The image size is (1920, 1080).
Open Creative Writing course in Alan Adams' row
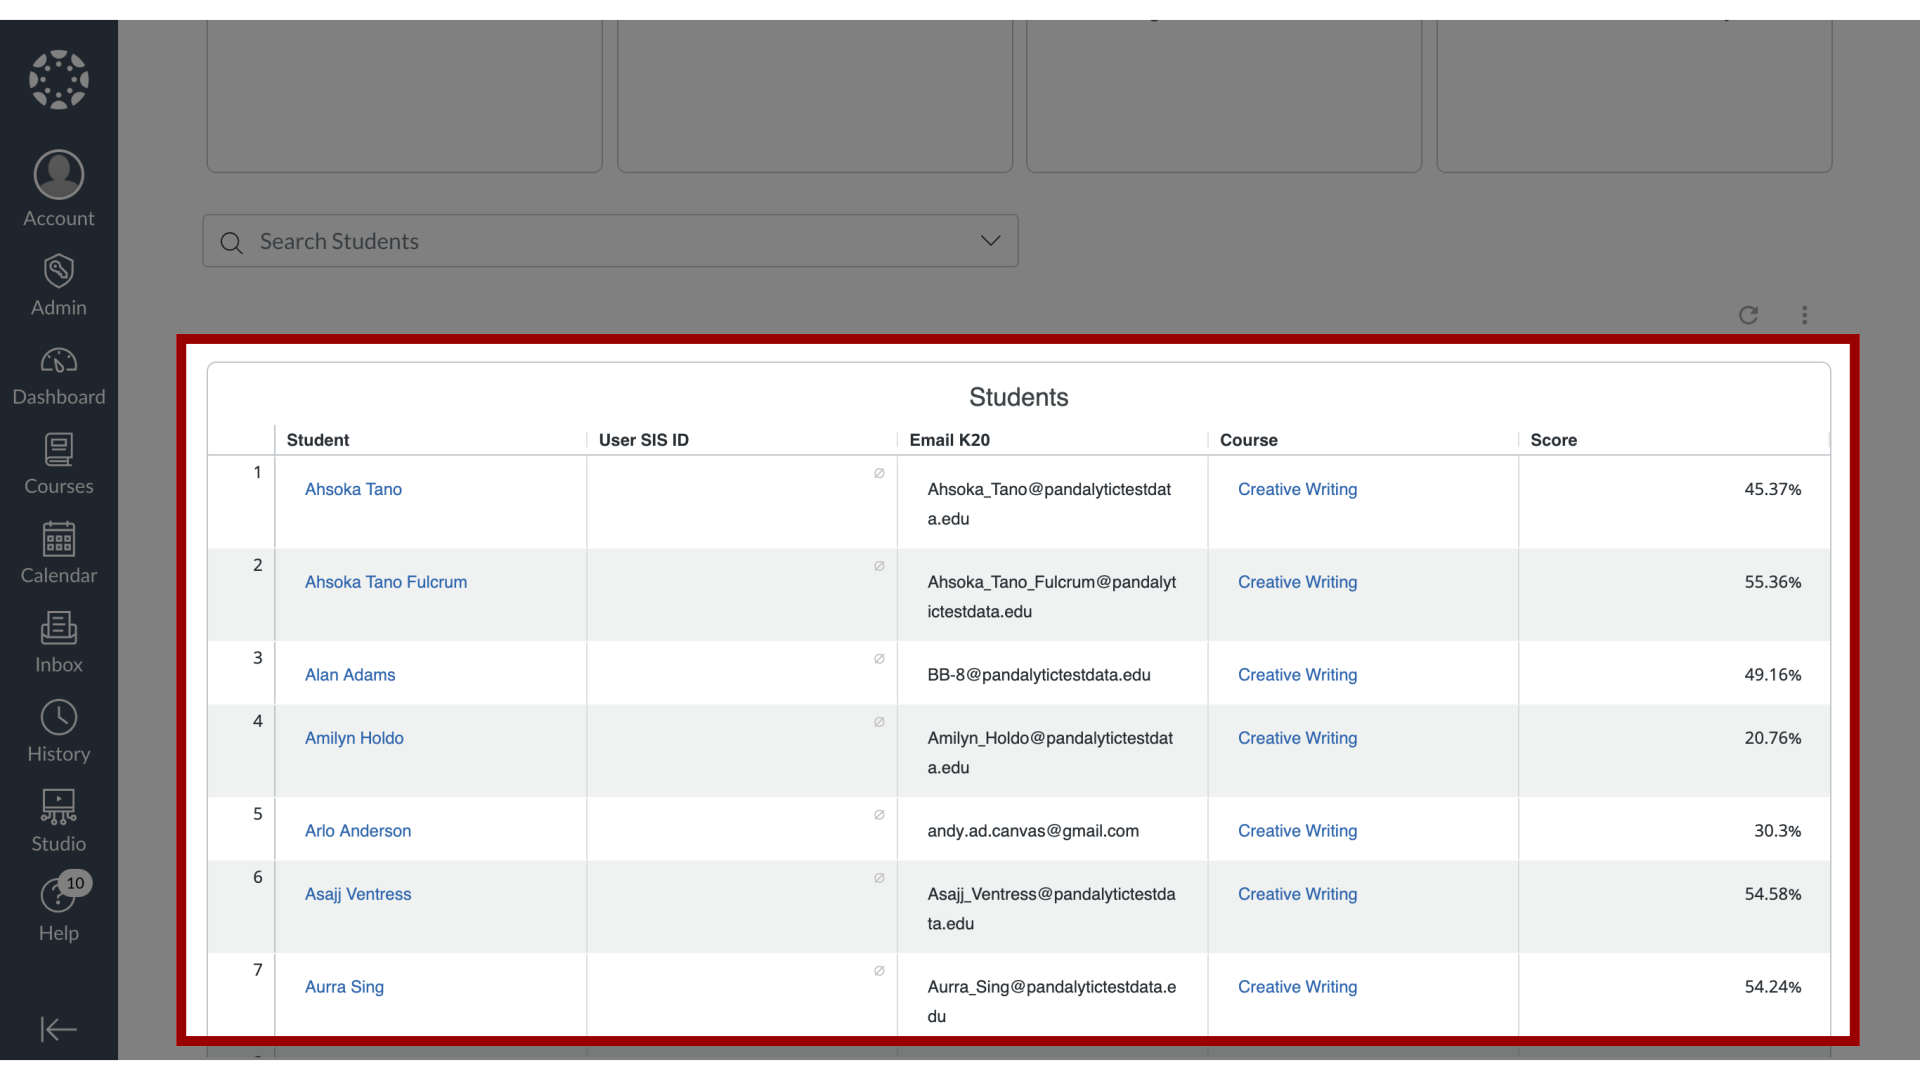1297,675
